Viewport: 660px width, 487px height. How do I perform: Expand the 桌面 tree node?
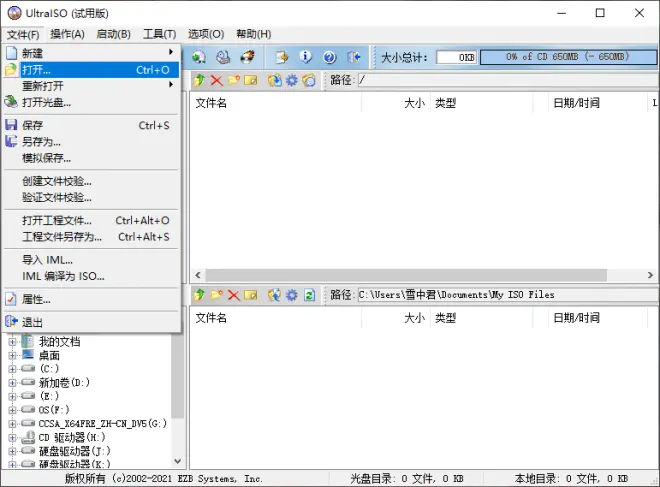(x=12, y=356)
